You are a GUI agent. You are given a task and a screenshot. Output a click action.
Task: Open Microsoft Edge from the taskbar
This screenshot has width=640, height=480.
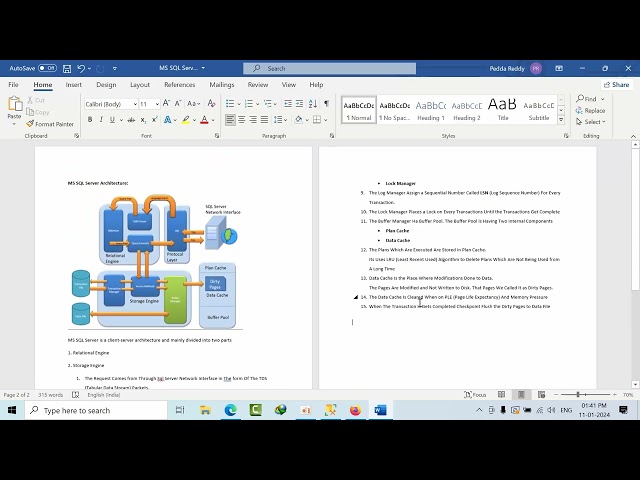pyautogui.click(x=231, y=410)
